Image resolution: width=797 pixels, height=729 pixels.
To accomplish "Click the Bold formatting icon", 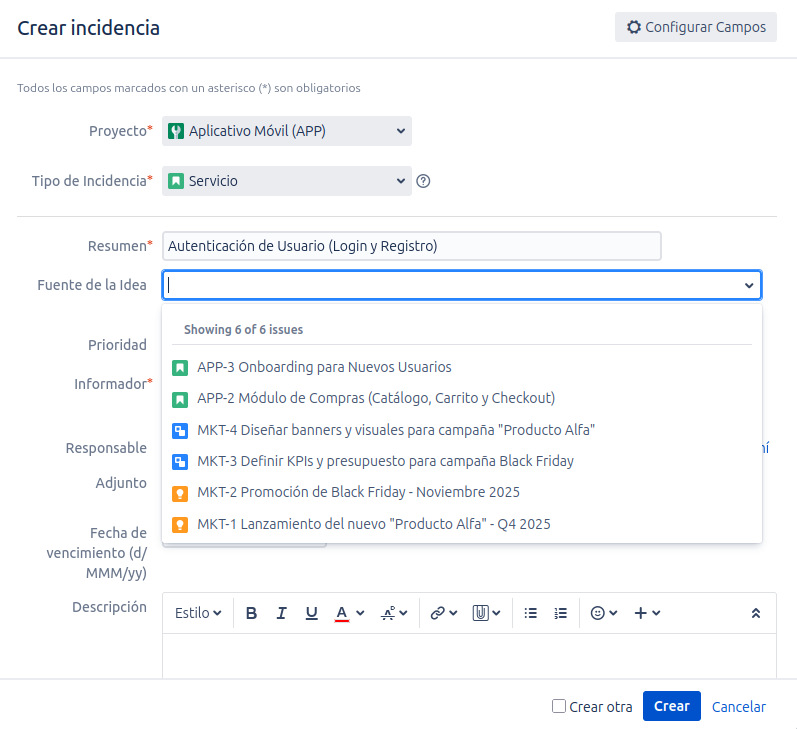I will tap(251, 613).
